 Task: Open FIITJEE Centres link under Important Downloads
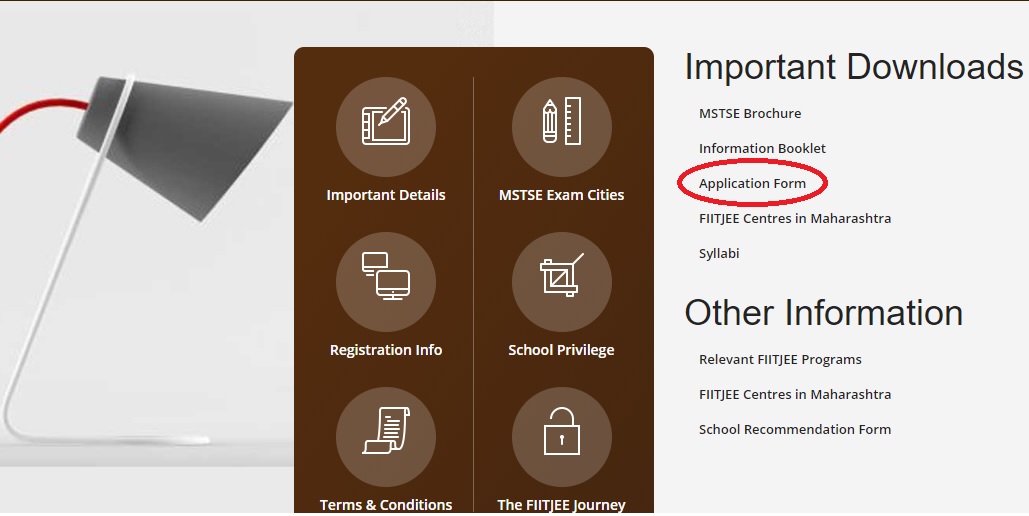795,219
